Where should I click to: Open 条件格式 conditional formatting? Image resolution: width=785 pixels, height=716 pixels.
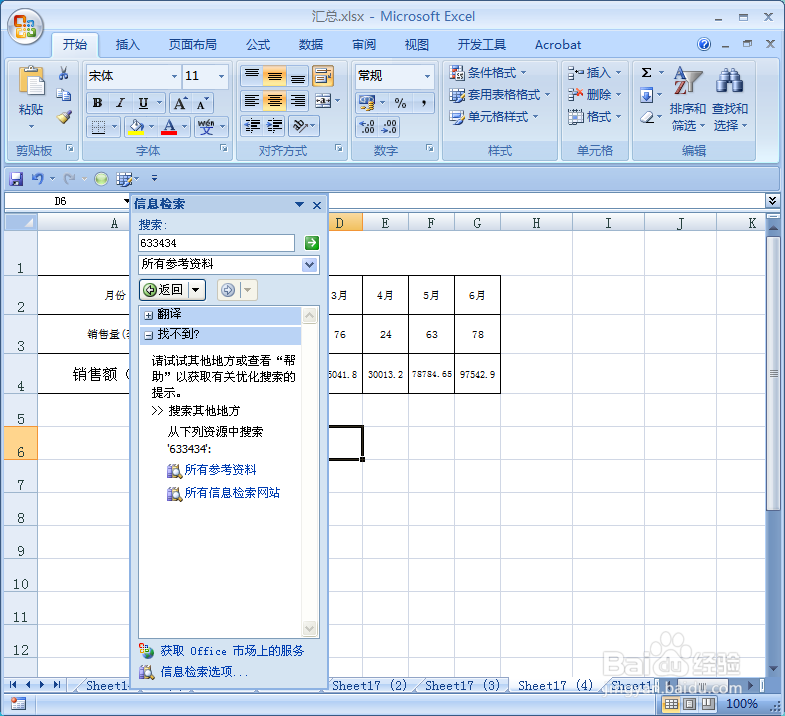pos(488,73)
